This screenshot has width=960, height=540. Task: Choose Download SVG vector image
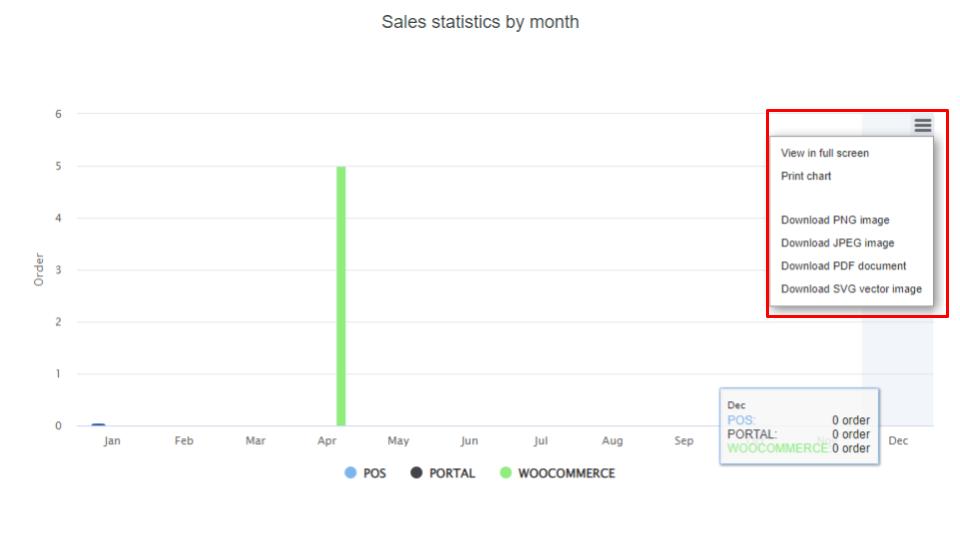851,289
